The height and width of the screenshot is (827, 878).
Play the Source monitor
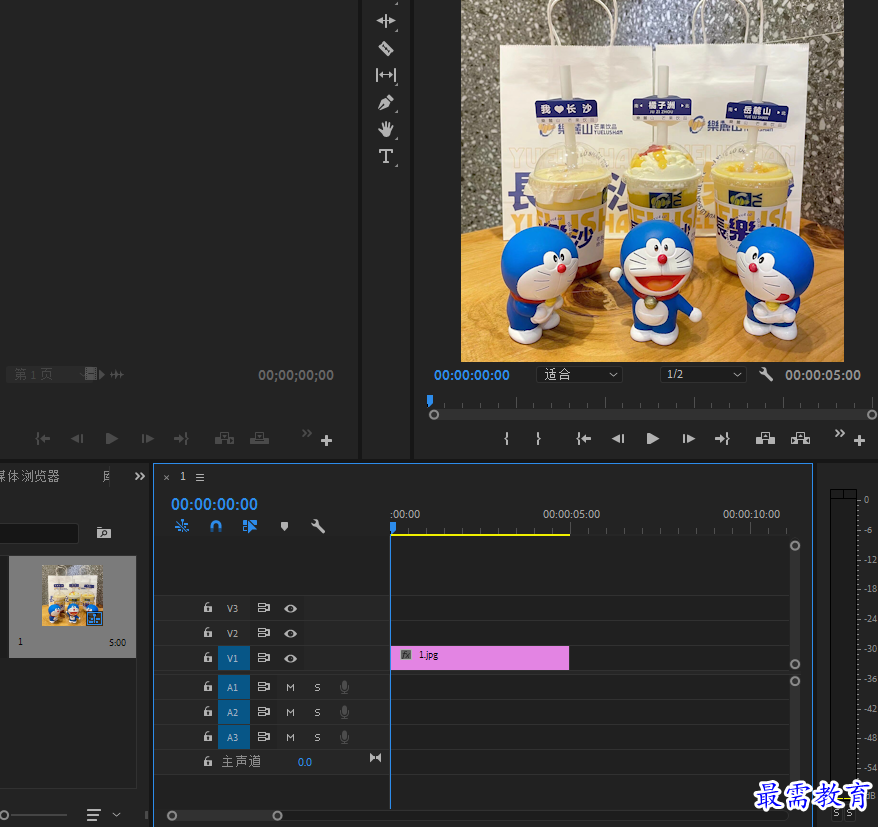(112, 439)
